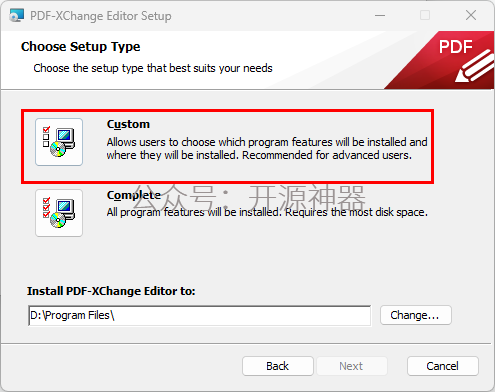Go Back to the previous setup step
The image size is (495, 392).
click(x=278, y=366)
